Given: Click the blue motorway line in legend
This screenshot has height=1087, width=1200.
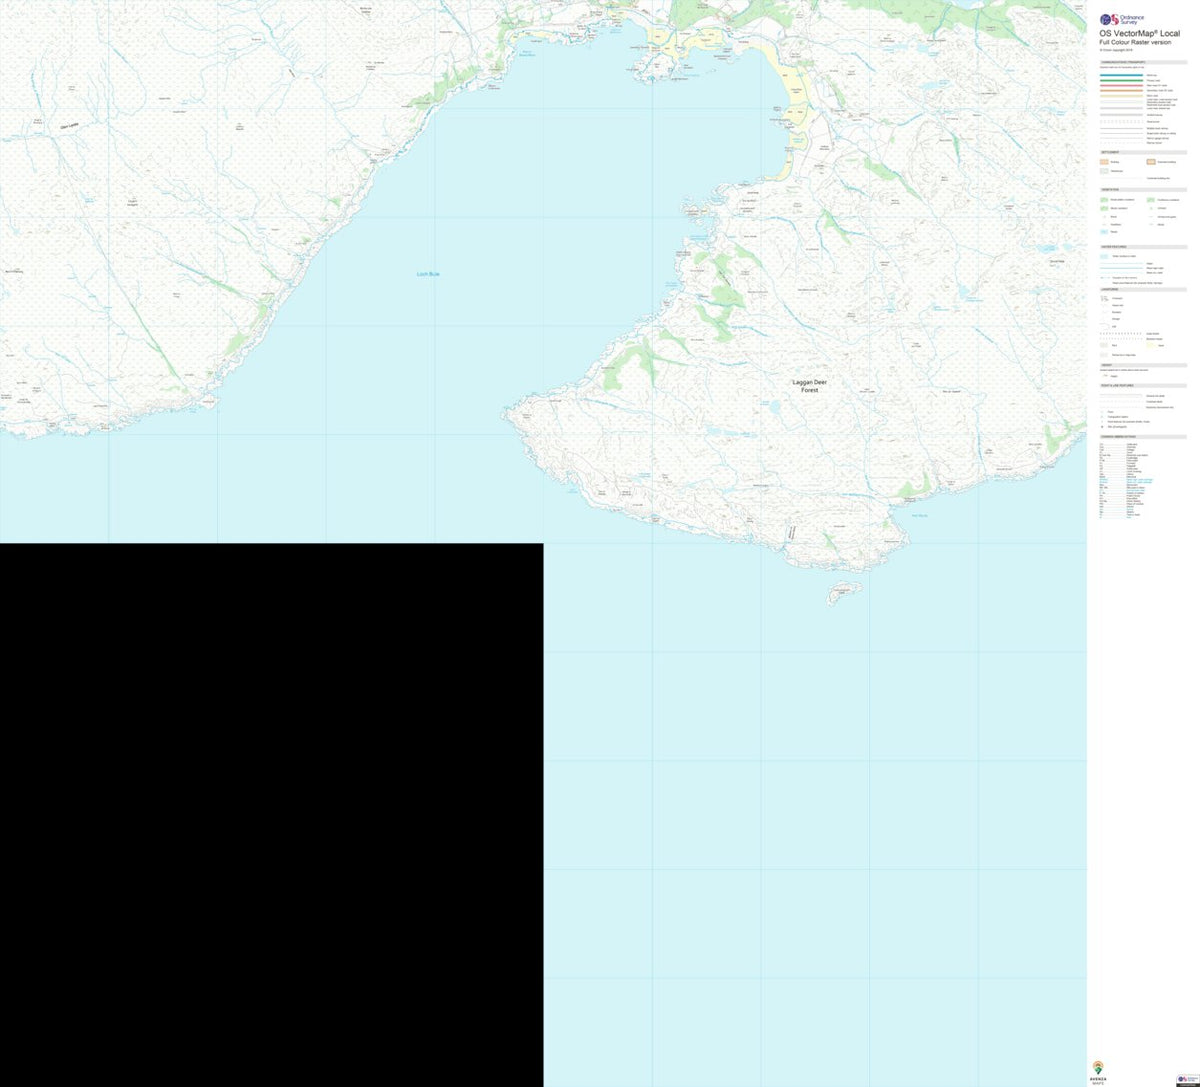Looking at the screenshot, I should pos(1122,75).
